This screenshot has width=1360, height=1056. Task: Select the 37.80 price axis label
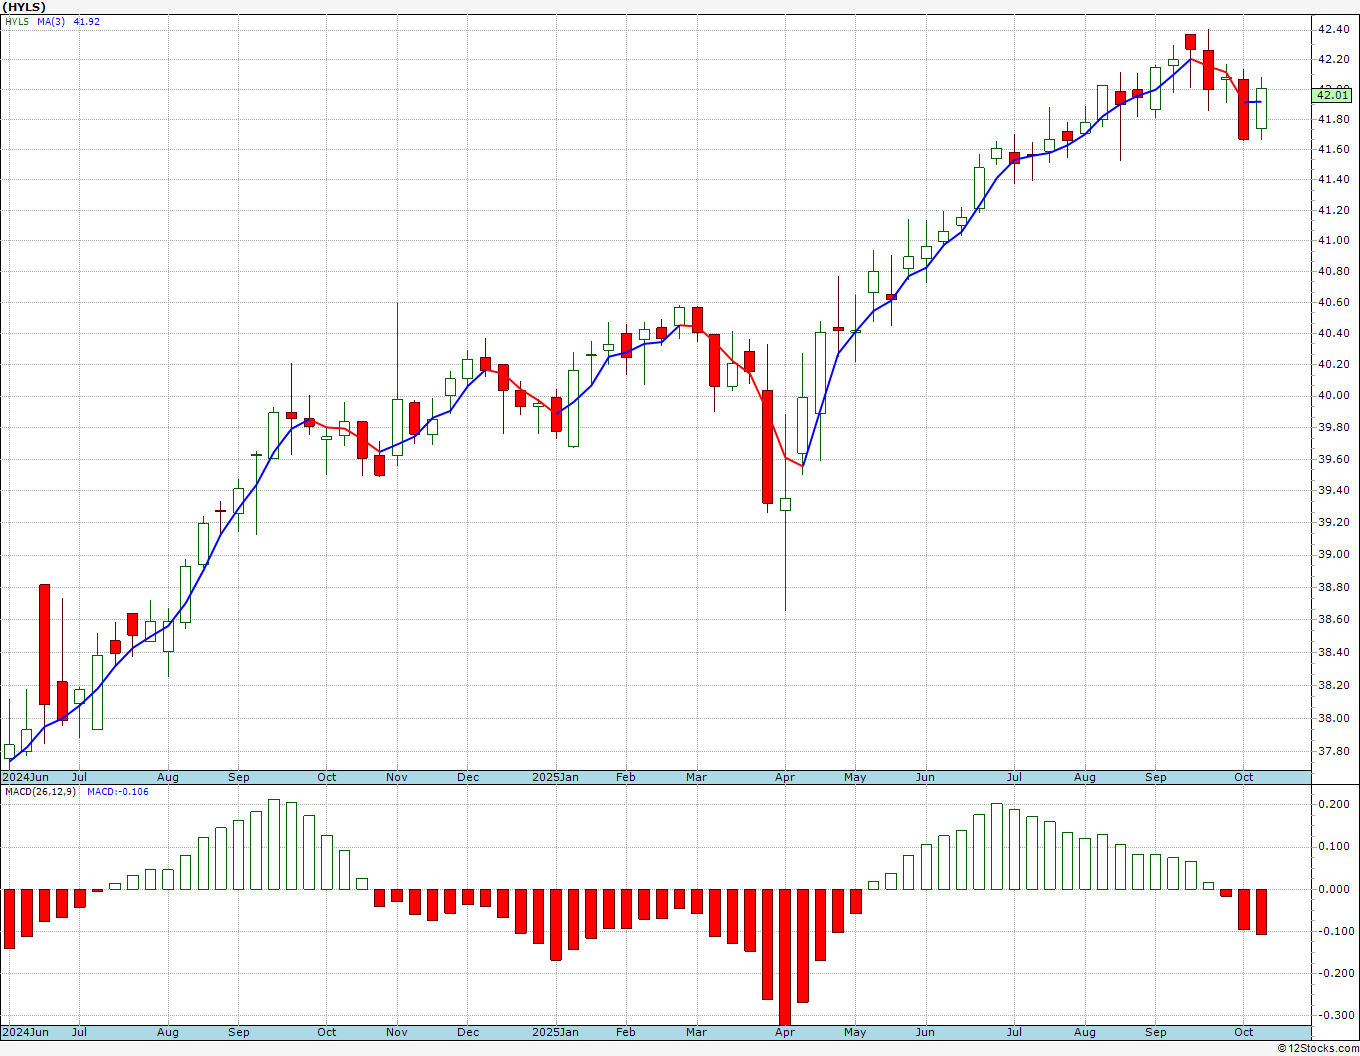[x=1333, y=751]
